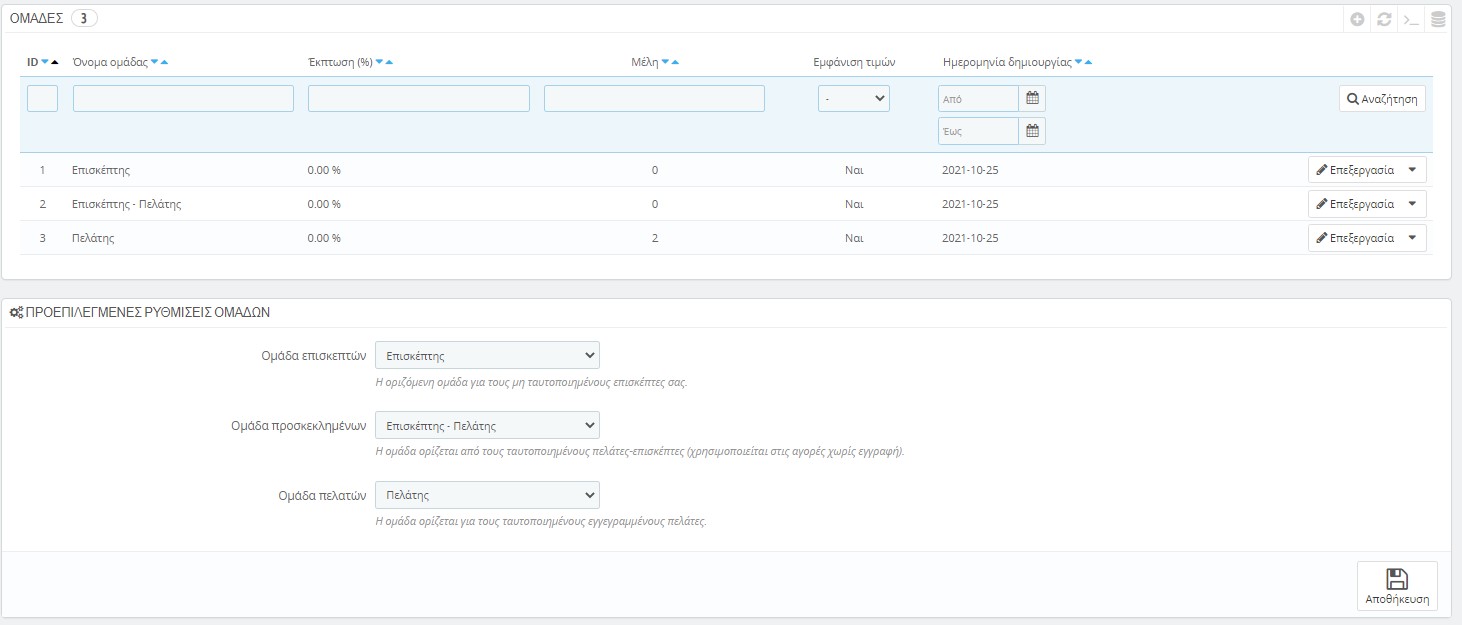Expand action menu for Επισκέπτης row

(1412, 170)
